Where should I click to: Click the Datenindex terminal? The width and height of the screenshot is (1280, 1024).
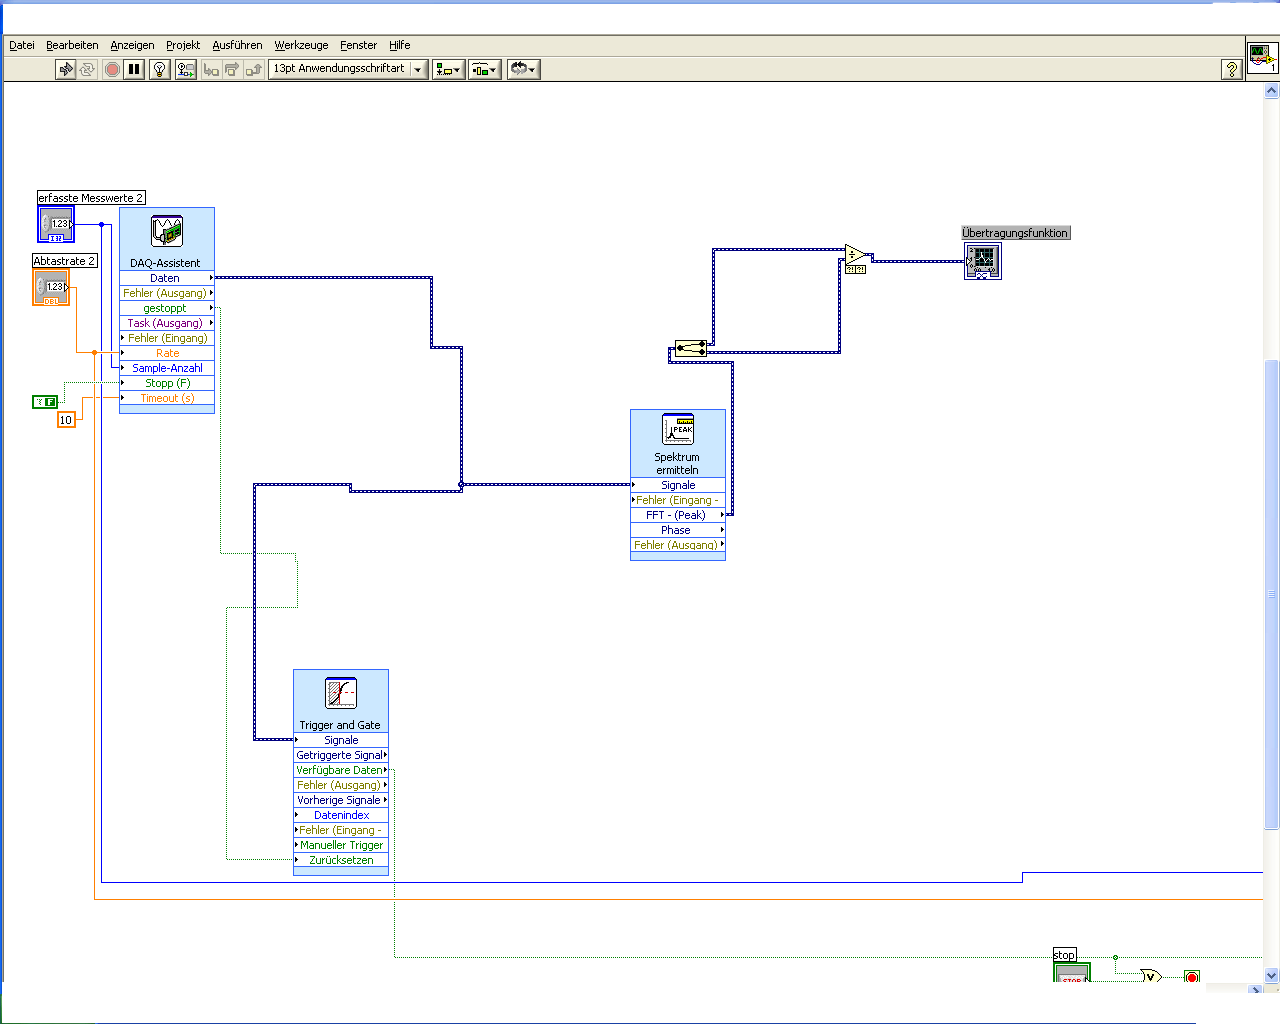click(x=341, y=815)
